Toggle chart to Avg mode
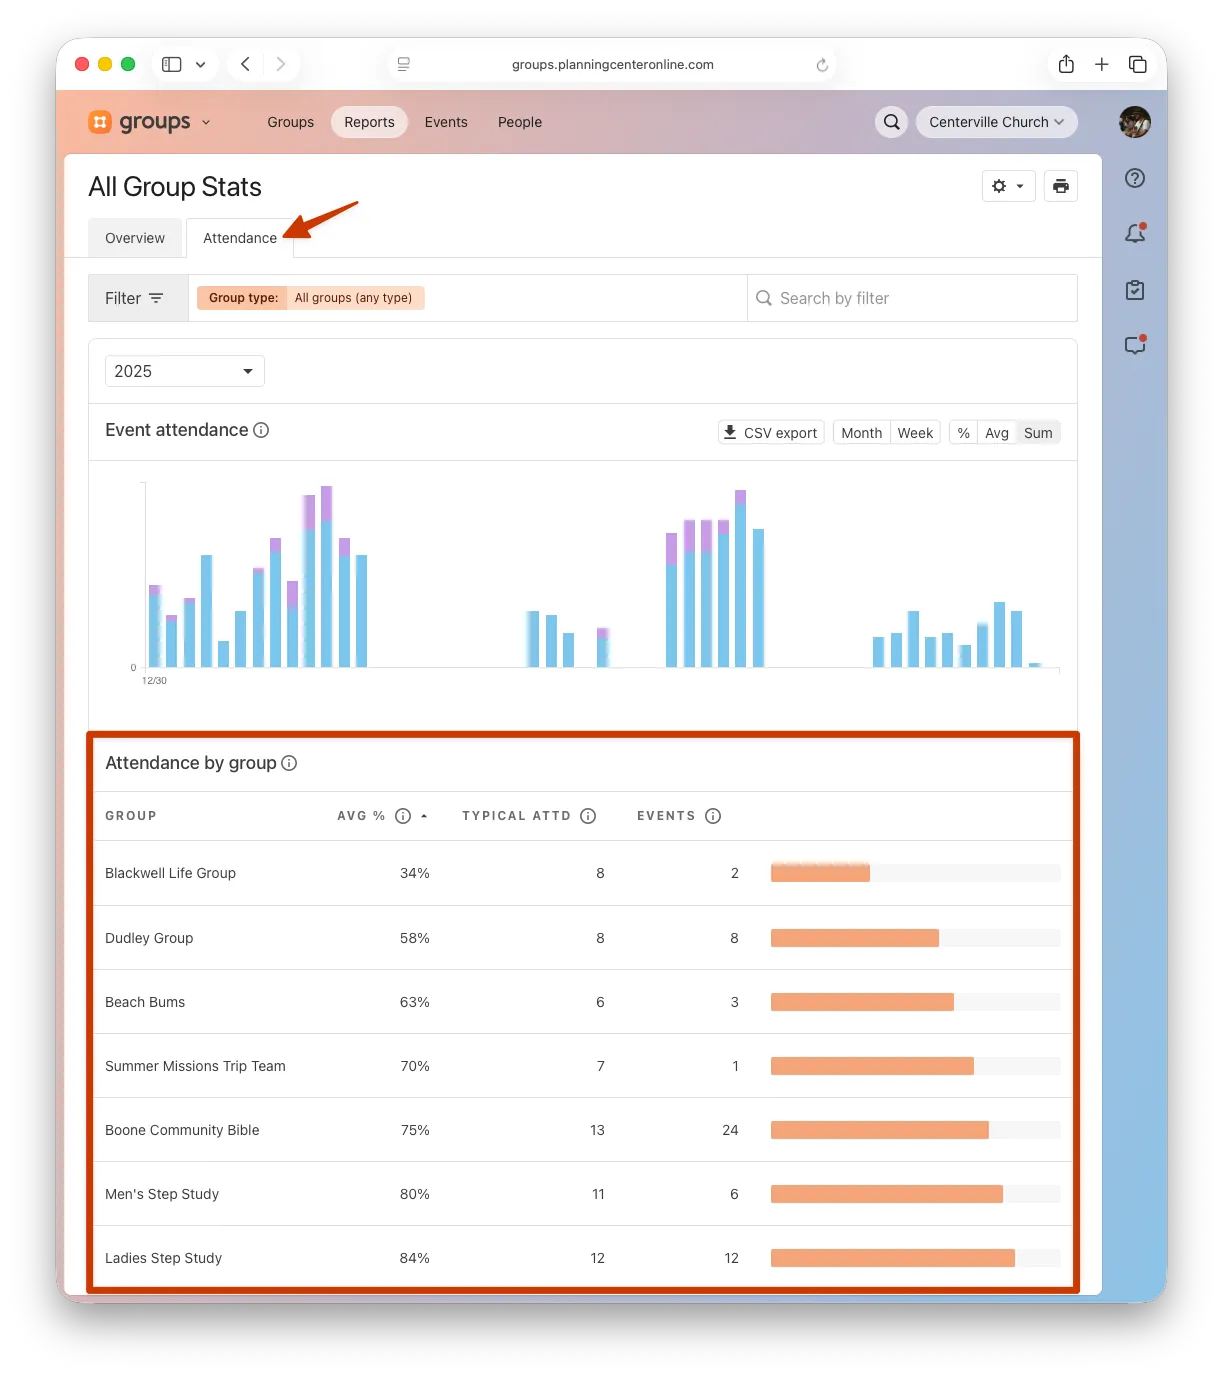The height and width of the screenshot is (1377, 1223). [996, 433]
